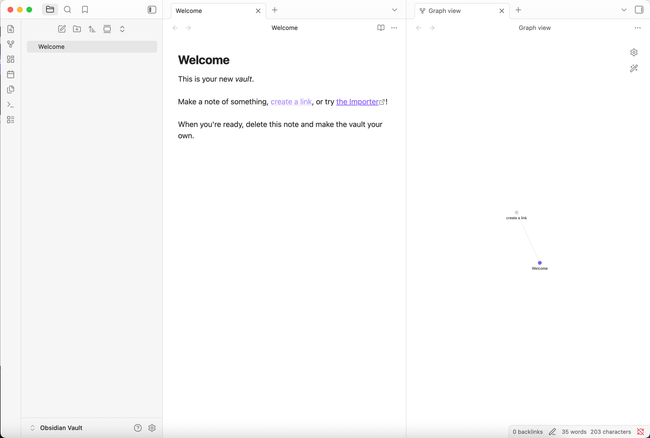This screenshot has height=438, width=650.
Task: Create a new note in file explorer
Action: [62, 29]
